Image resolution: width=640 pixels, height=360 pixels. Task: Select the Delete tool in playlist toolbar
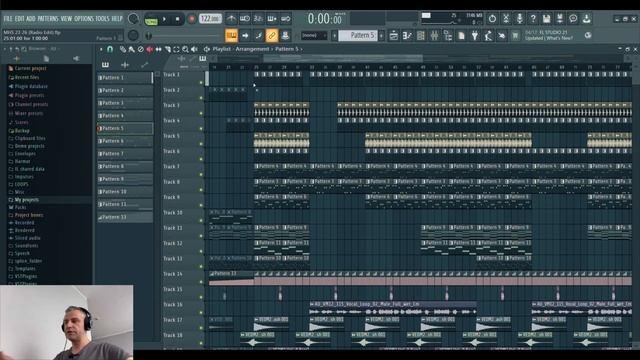click(x=140, y=49)
